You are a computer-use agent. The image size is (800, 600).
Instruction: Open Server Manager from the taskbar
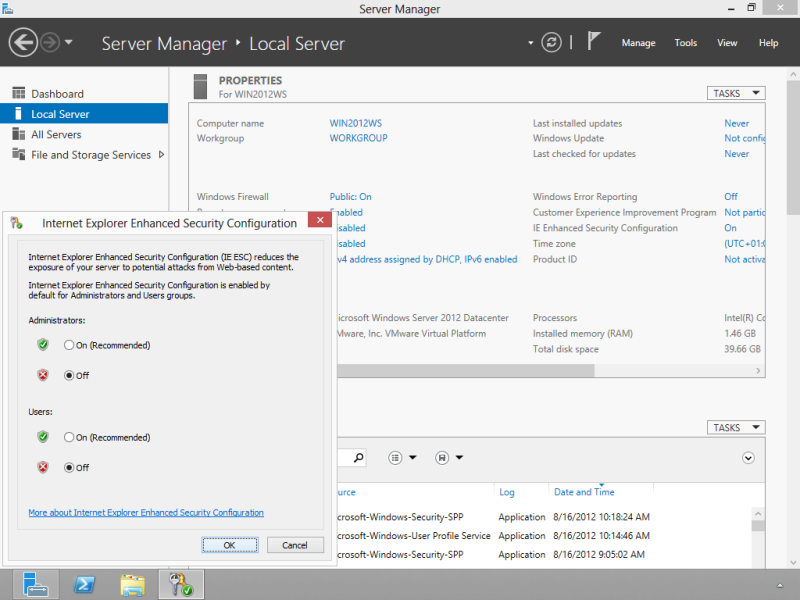[36, 585]
